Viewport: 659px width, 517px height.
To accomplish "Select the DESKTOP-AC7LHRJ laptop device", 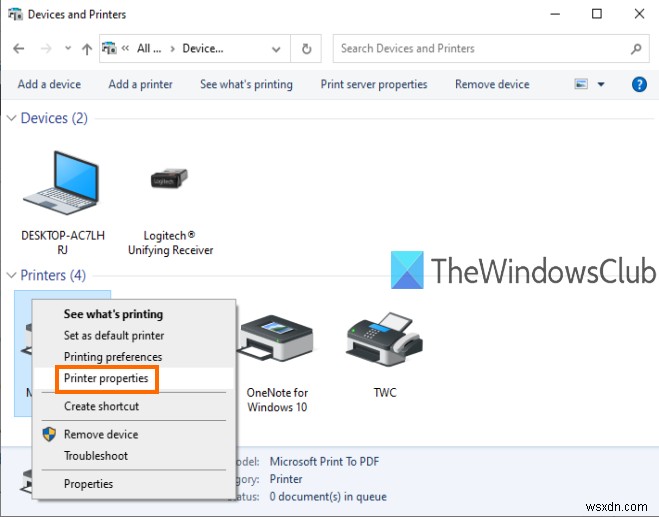I will coord(63,203).
